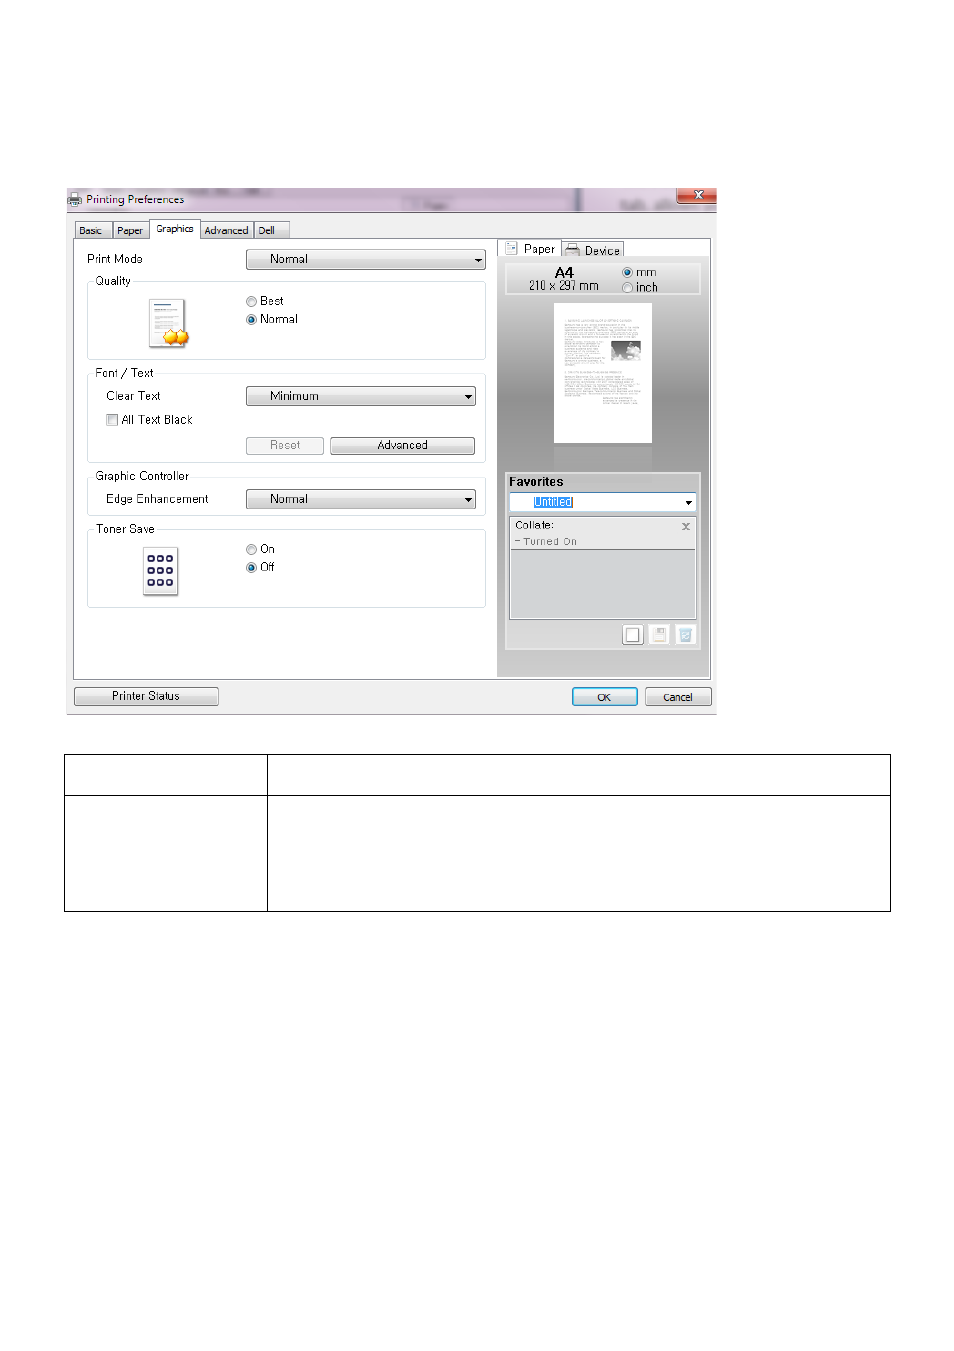Screen dimensions: 954x1351
Task: Click the Advanced font button
Action: click(x=402, y=446)
